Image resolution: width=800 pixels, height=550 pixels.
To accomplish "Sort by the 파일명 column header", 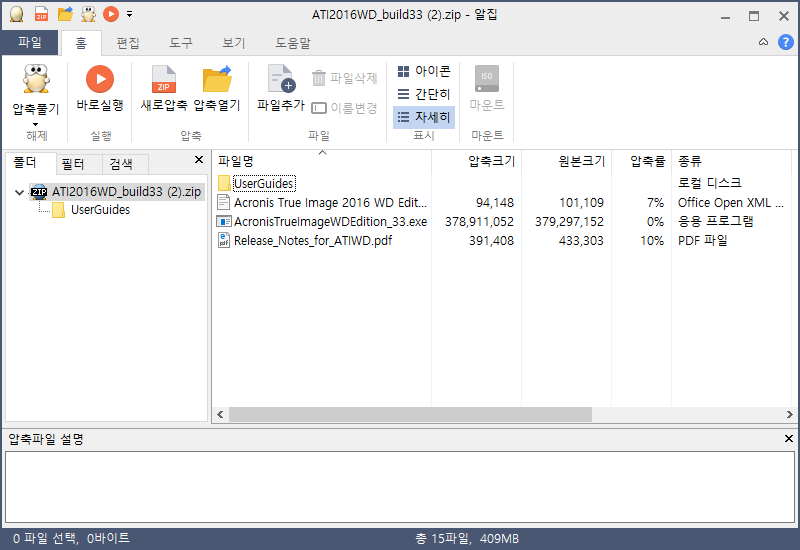I will (321, 161).
